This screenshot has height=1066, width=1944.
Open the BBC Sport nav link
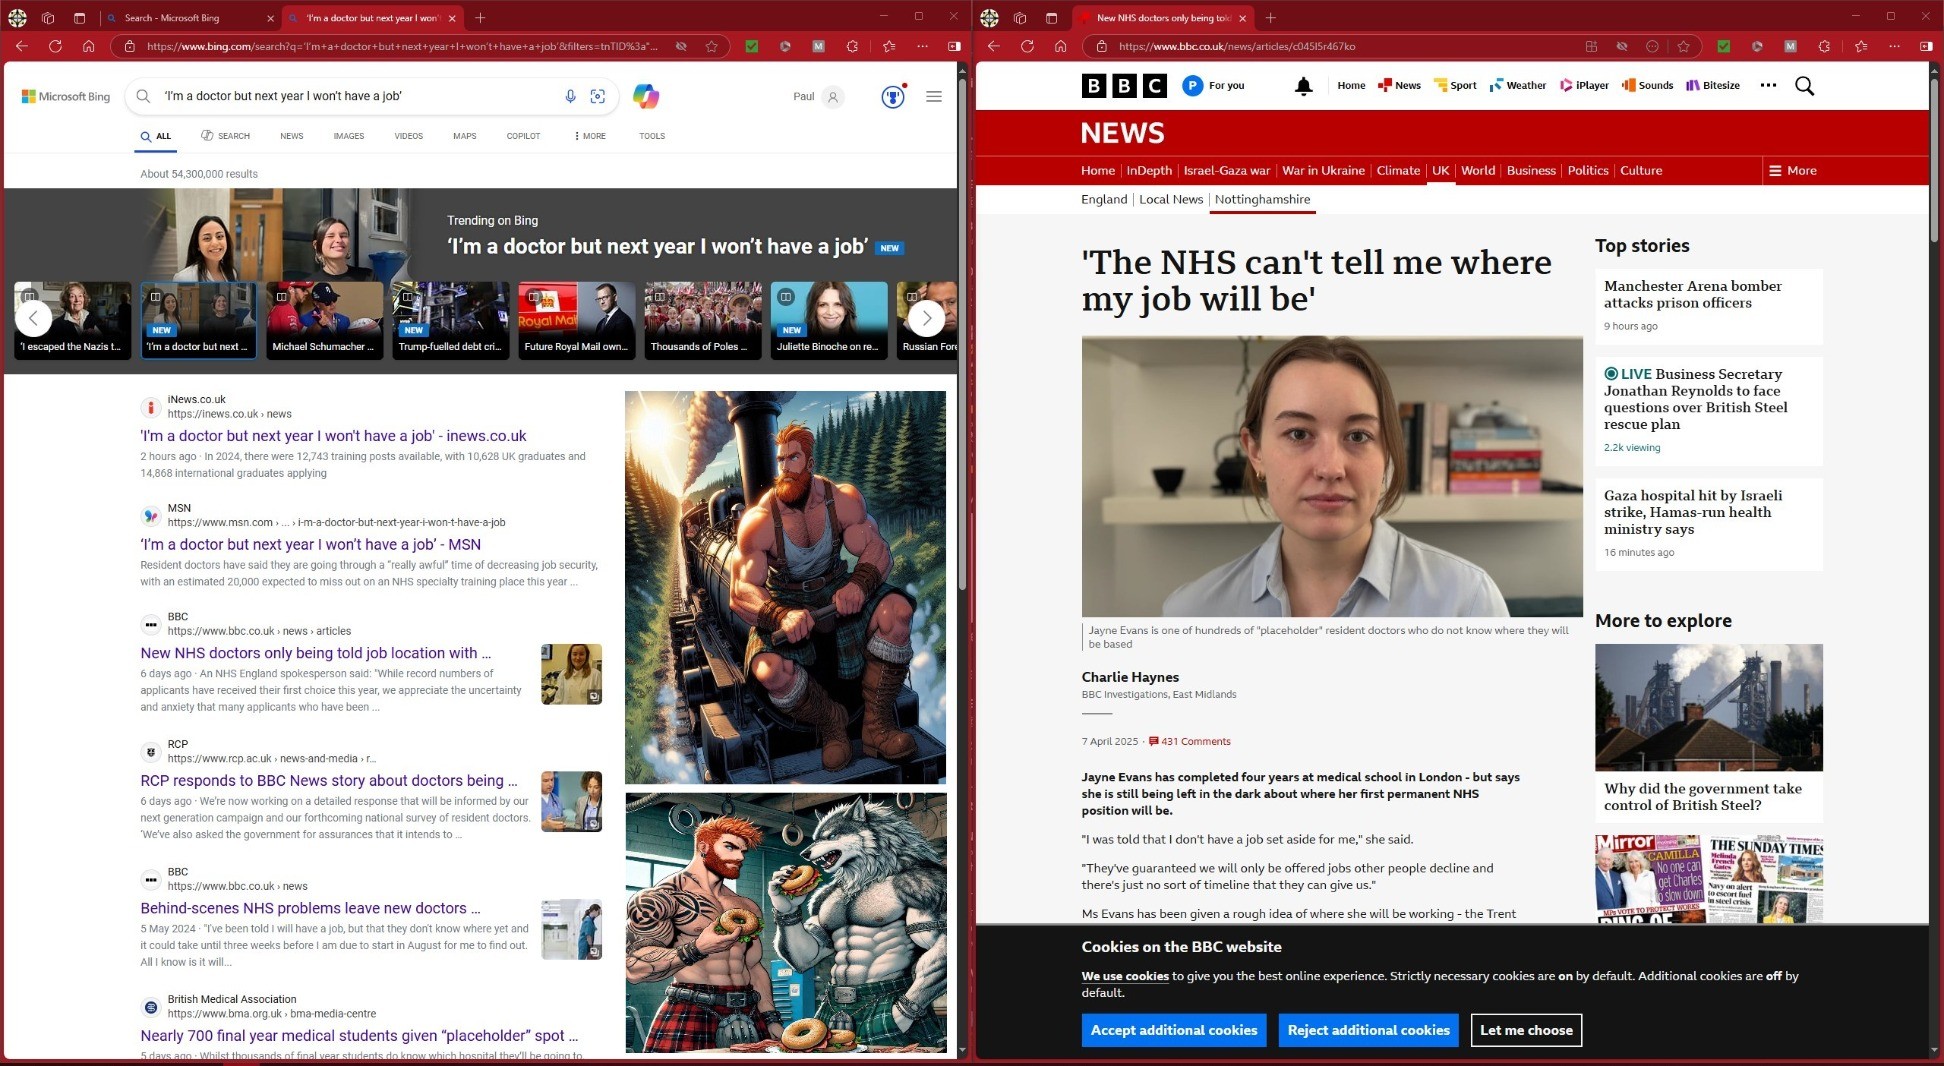(x=1455, y=86)
